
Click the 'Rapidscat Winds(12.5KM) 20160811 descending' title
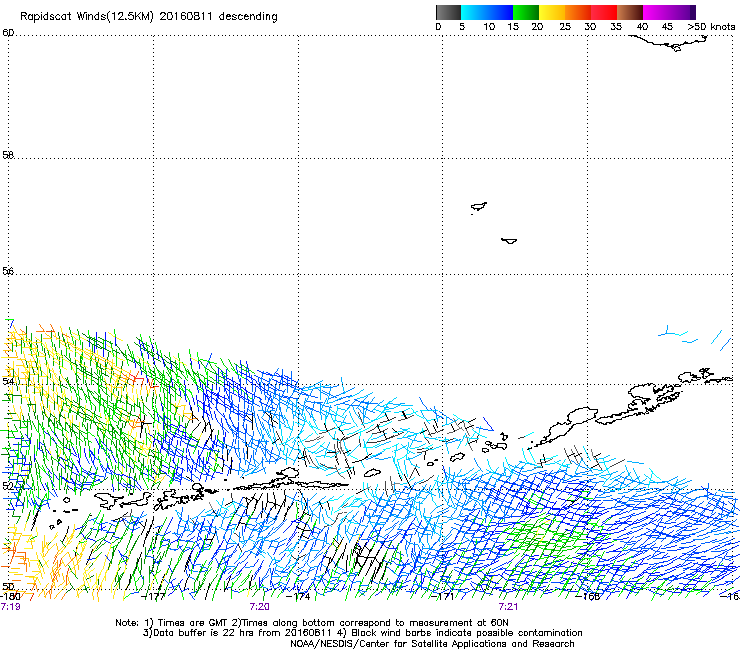149,16
